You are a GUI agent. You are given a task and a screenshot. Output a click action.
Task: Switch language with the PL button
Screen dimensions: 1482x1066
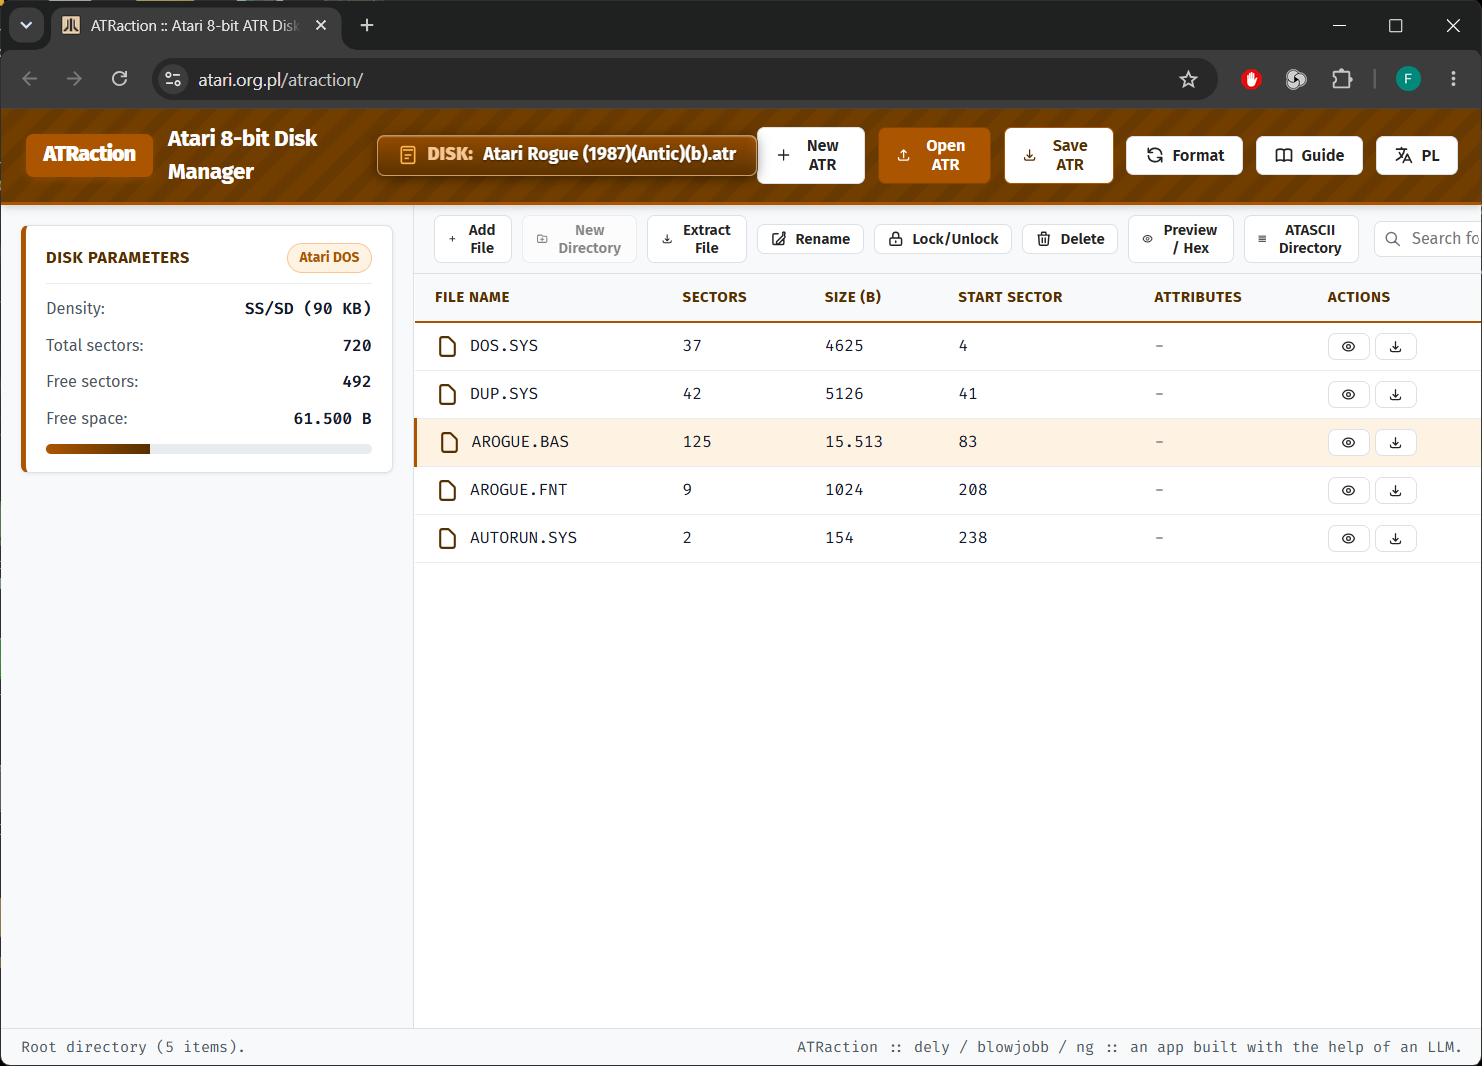tap(1417, 155)
